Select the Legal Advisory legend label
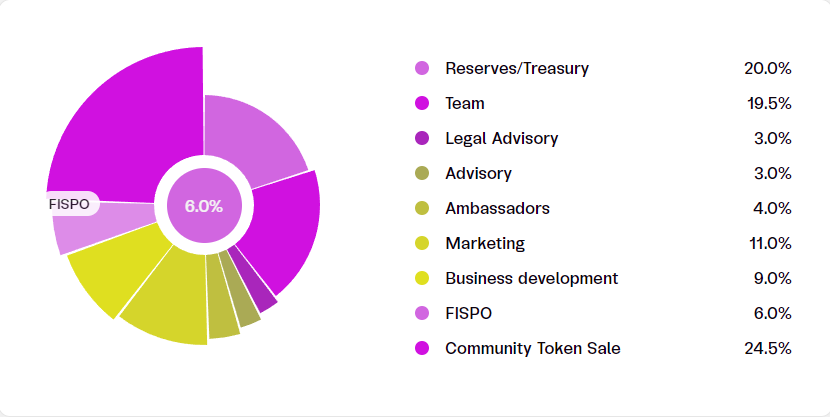 502,139
